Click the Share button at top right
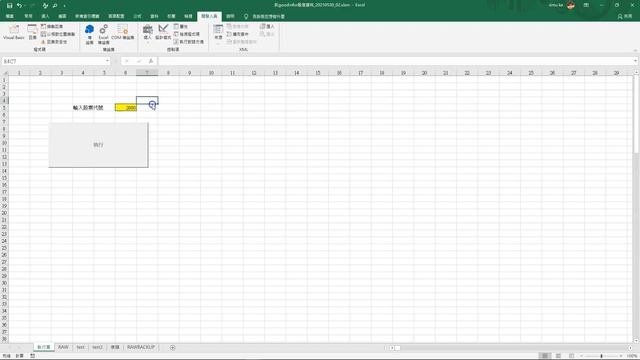This screenshot has width=640, height=360. coord(625,16)
